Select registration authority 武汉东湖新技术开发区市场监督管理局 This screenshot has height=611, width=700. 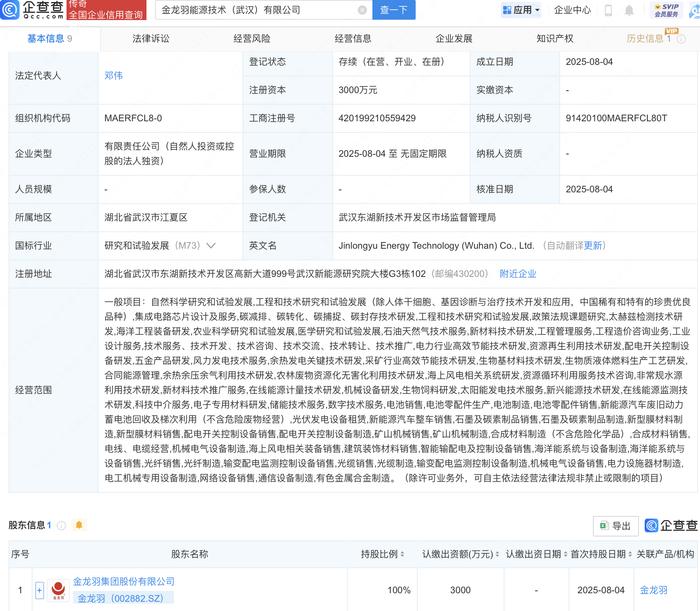tap(417, 217)
